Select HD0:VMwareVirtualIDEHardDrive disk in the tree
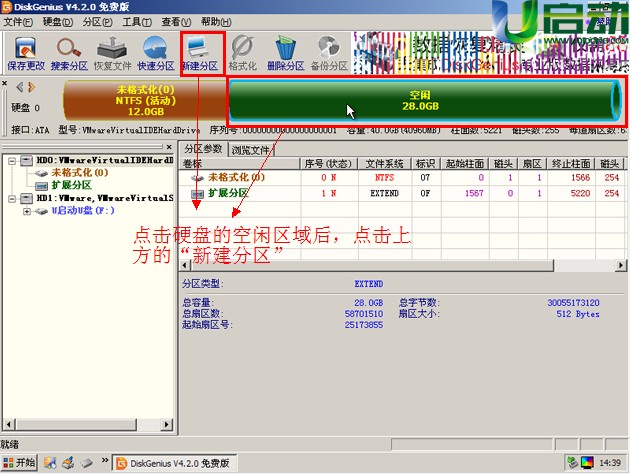 (x=104, y=160)
